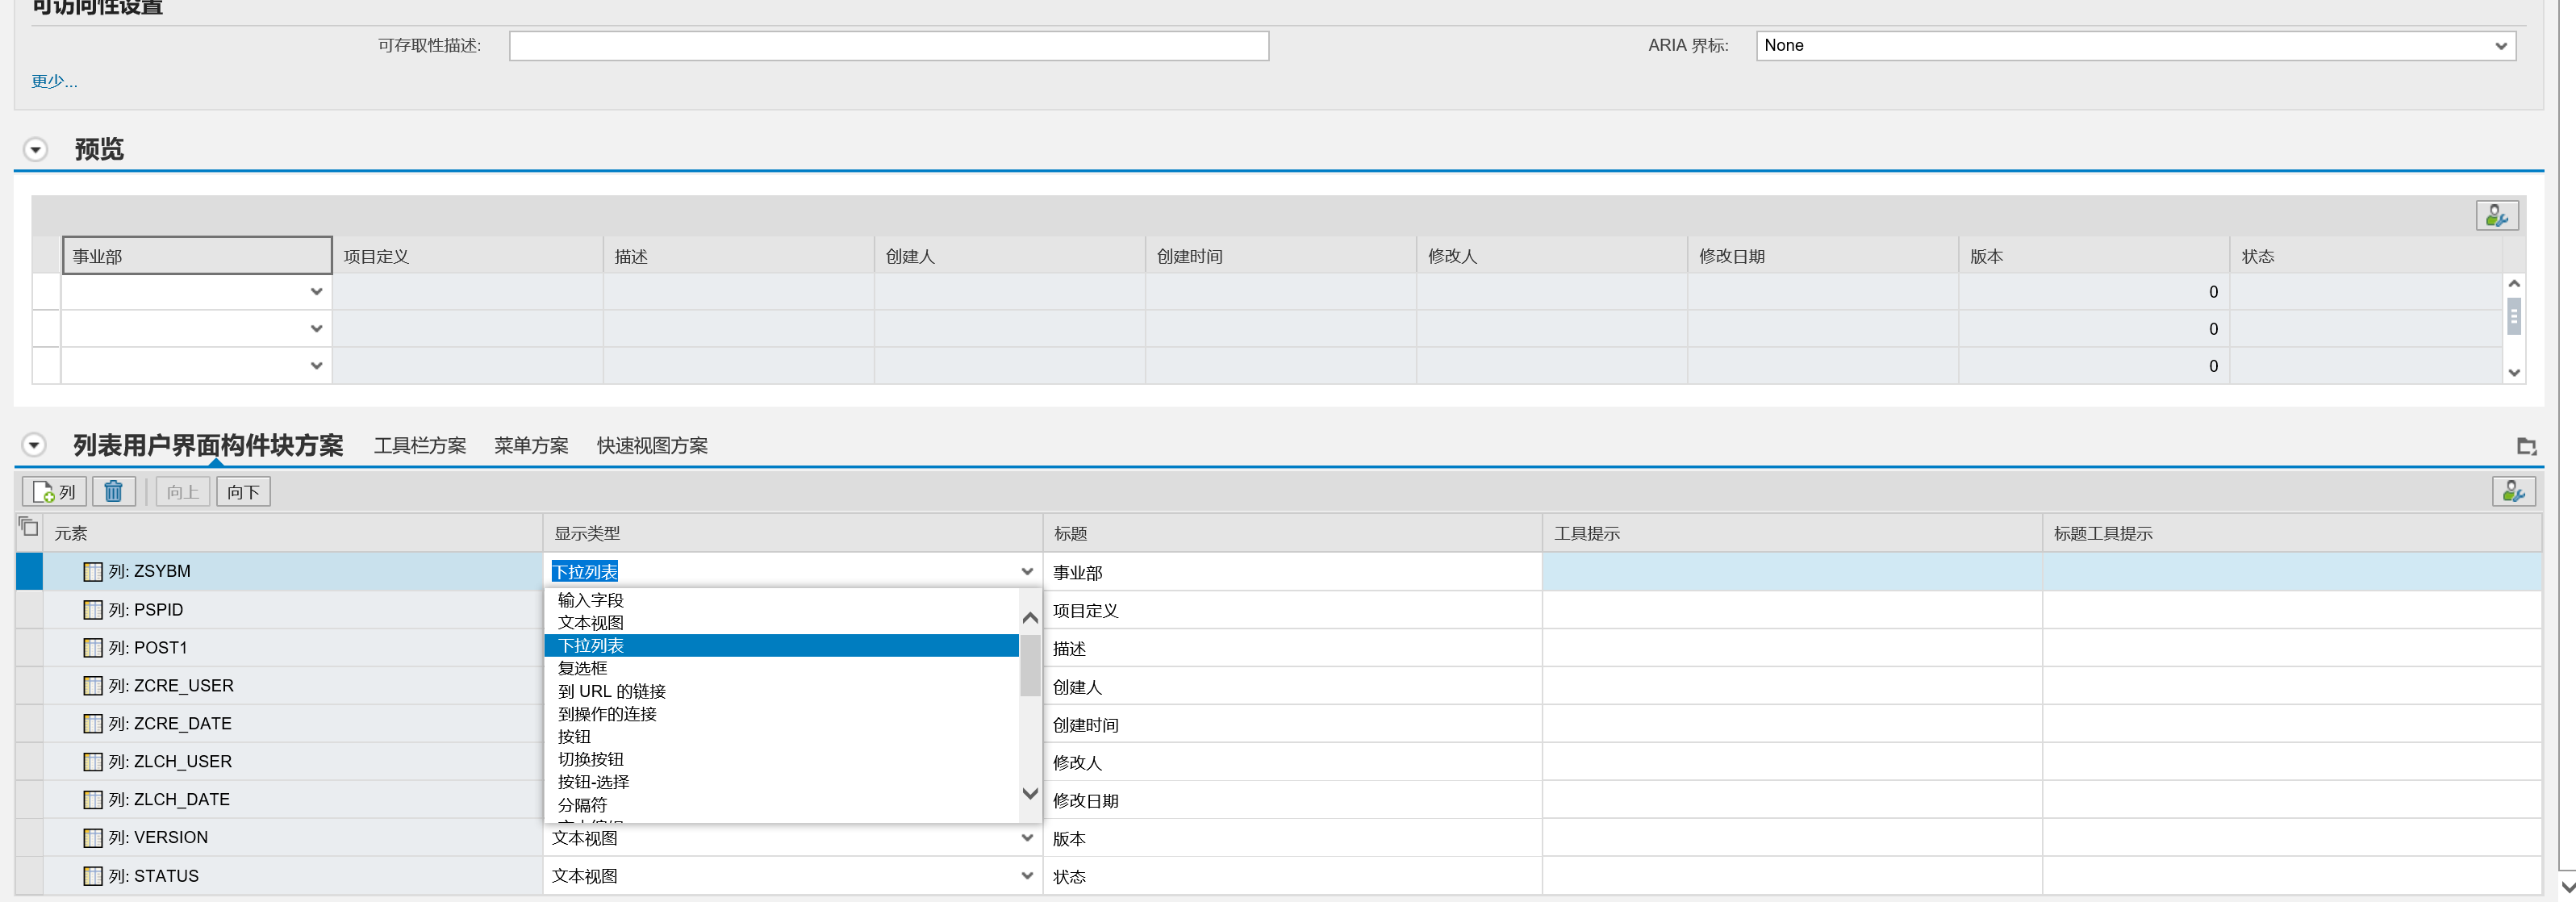This screenshot has width=2576, height=902.
Task: Switch to 工具栏方案 tab
Action: 420,446
